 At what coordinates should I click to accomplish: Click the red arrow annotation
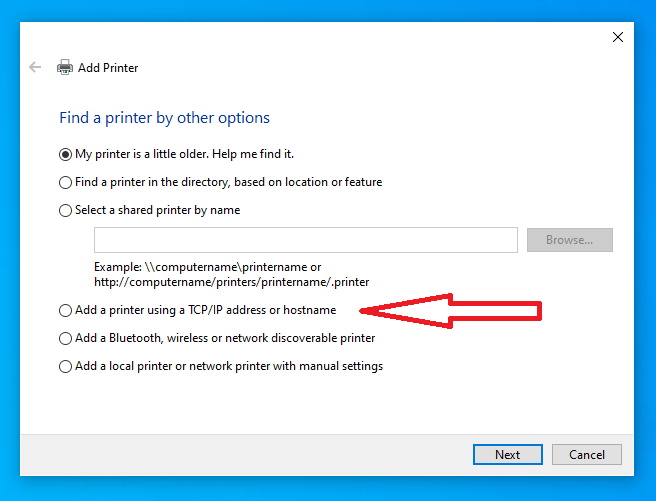tap(450, 311)
